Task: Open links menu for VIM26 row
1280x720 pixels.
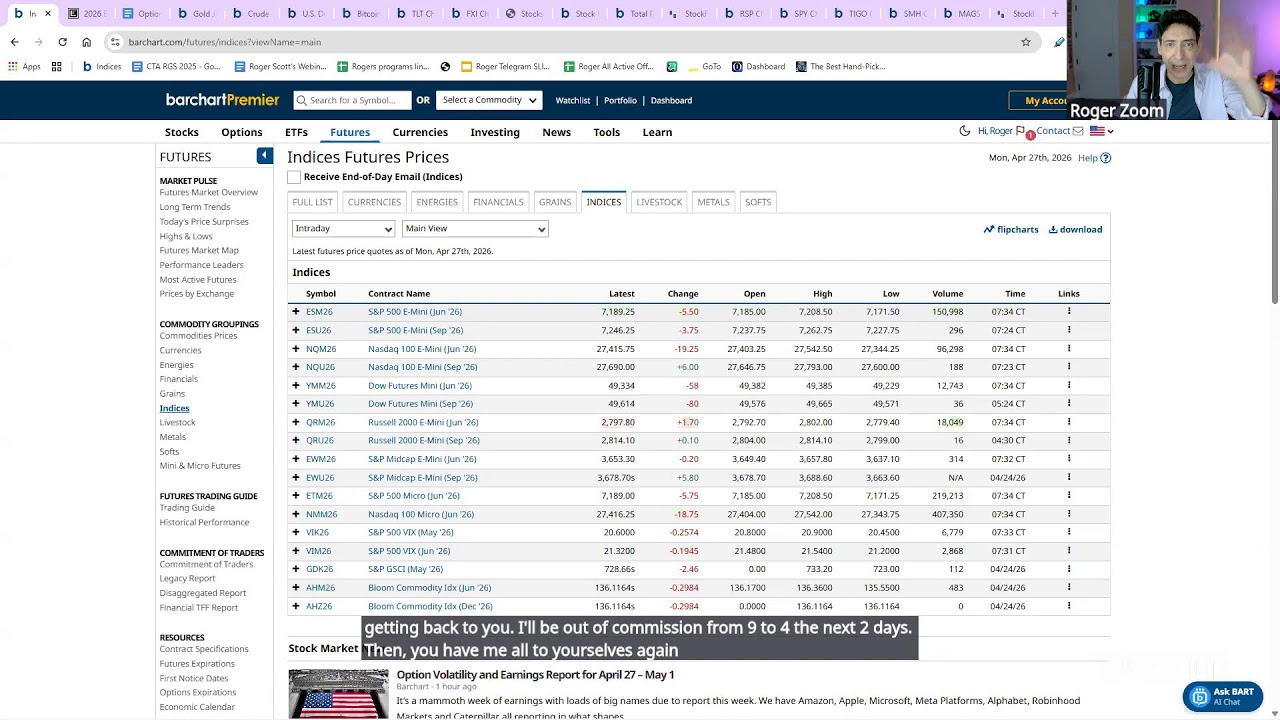Action: 1068,551
